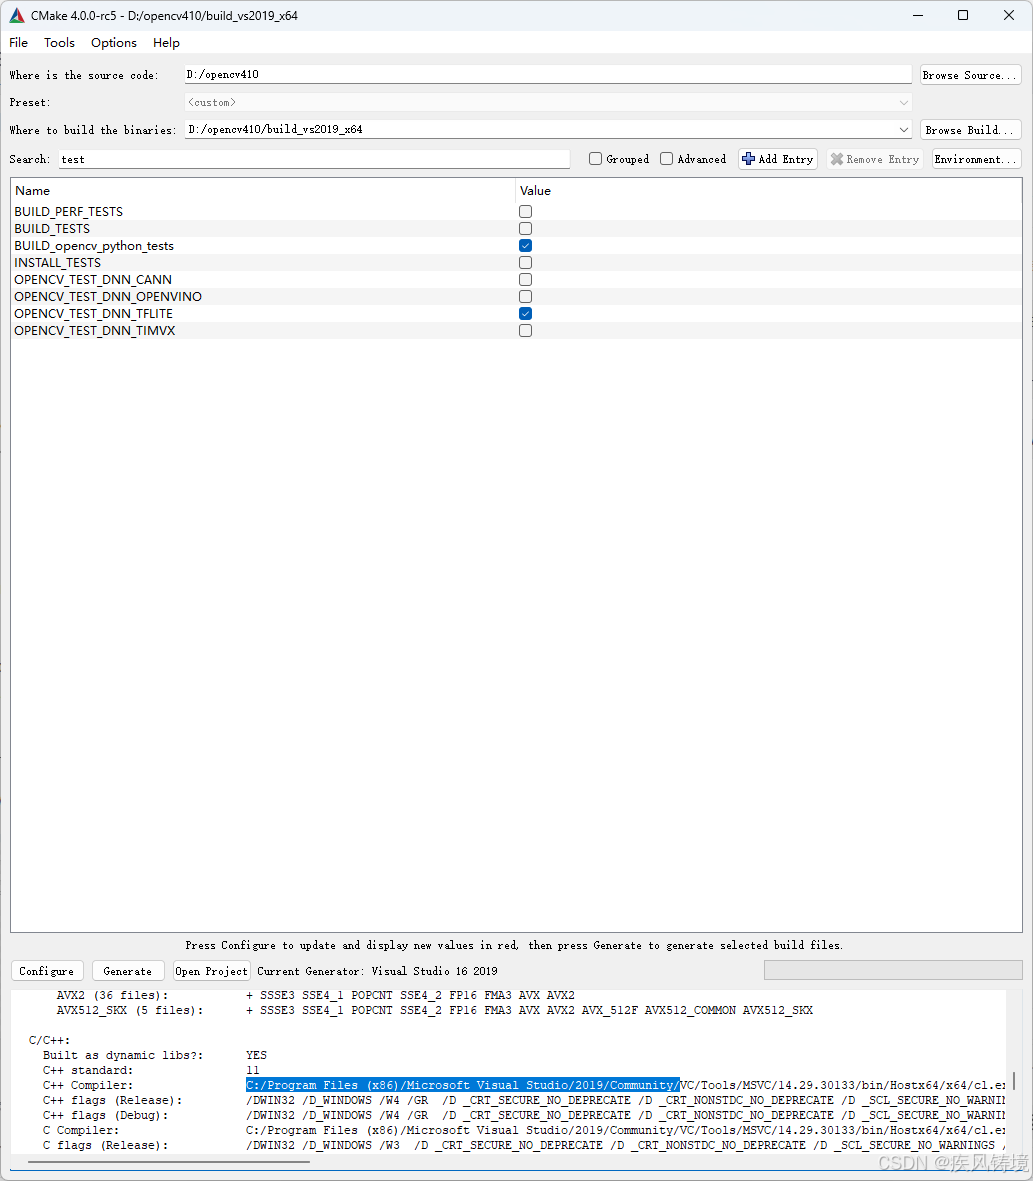The image size is (1033, 1181).
Task: Enable the BUILD_PERF_TESTS checkbox
Action: (x=526, y=212)
